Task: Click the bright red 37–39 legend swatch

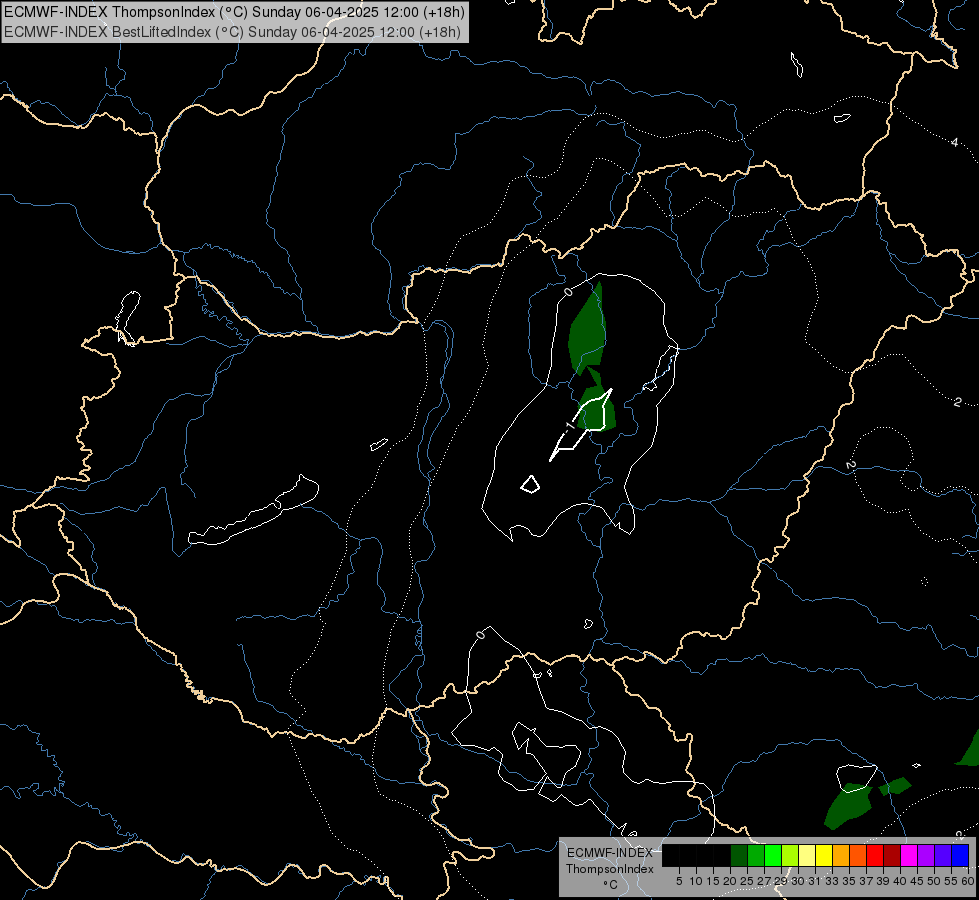Action: point(875,855)
